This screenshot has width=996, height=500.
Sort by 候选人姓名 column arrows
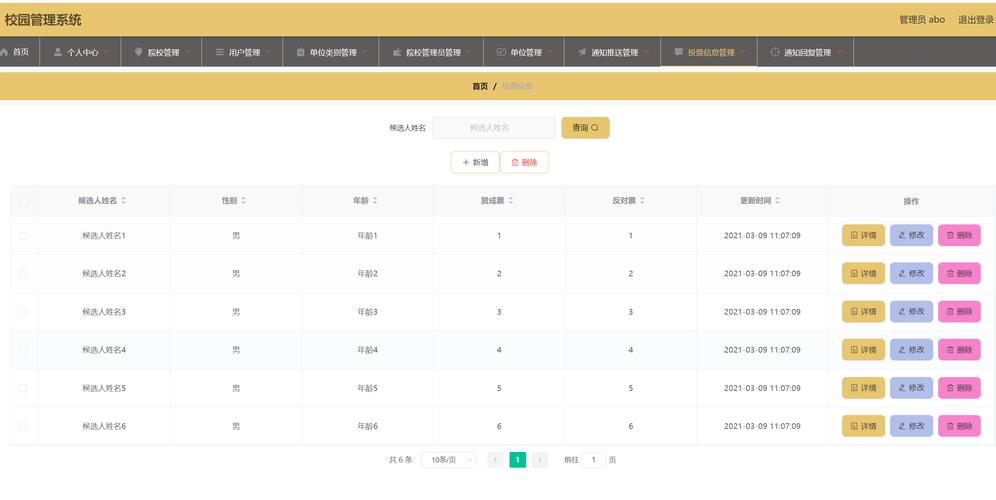(123, 200)
